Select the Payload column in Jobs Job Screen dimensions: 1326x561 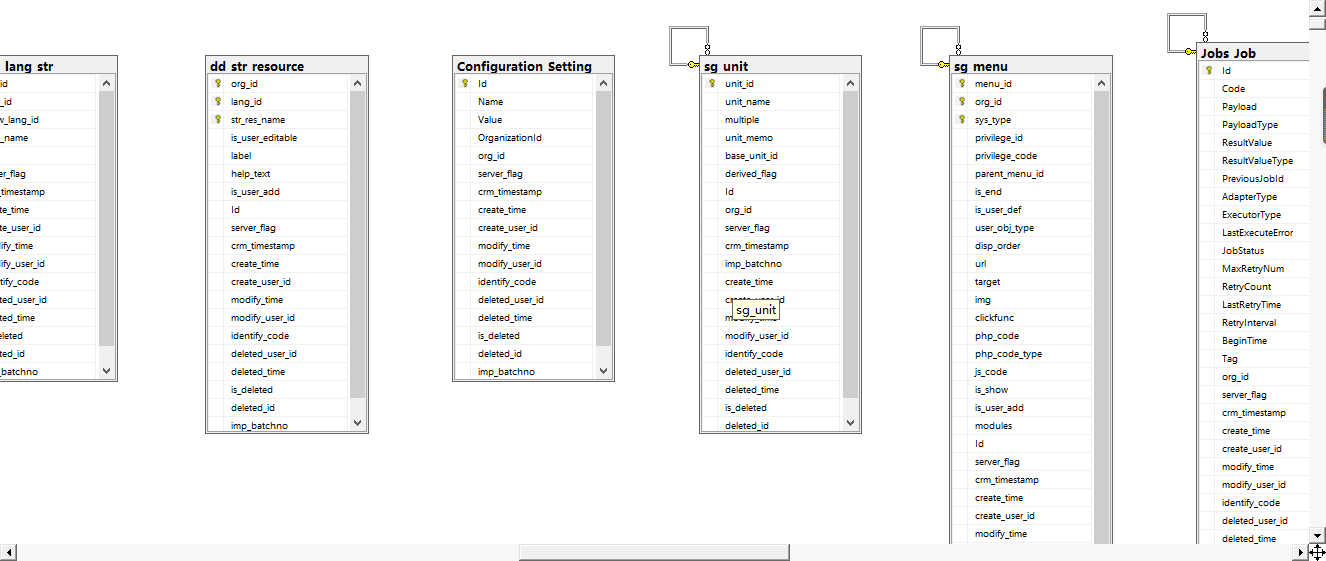point(1254,107)
